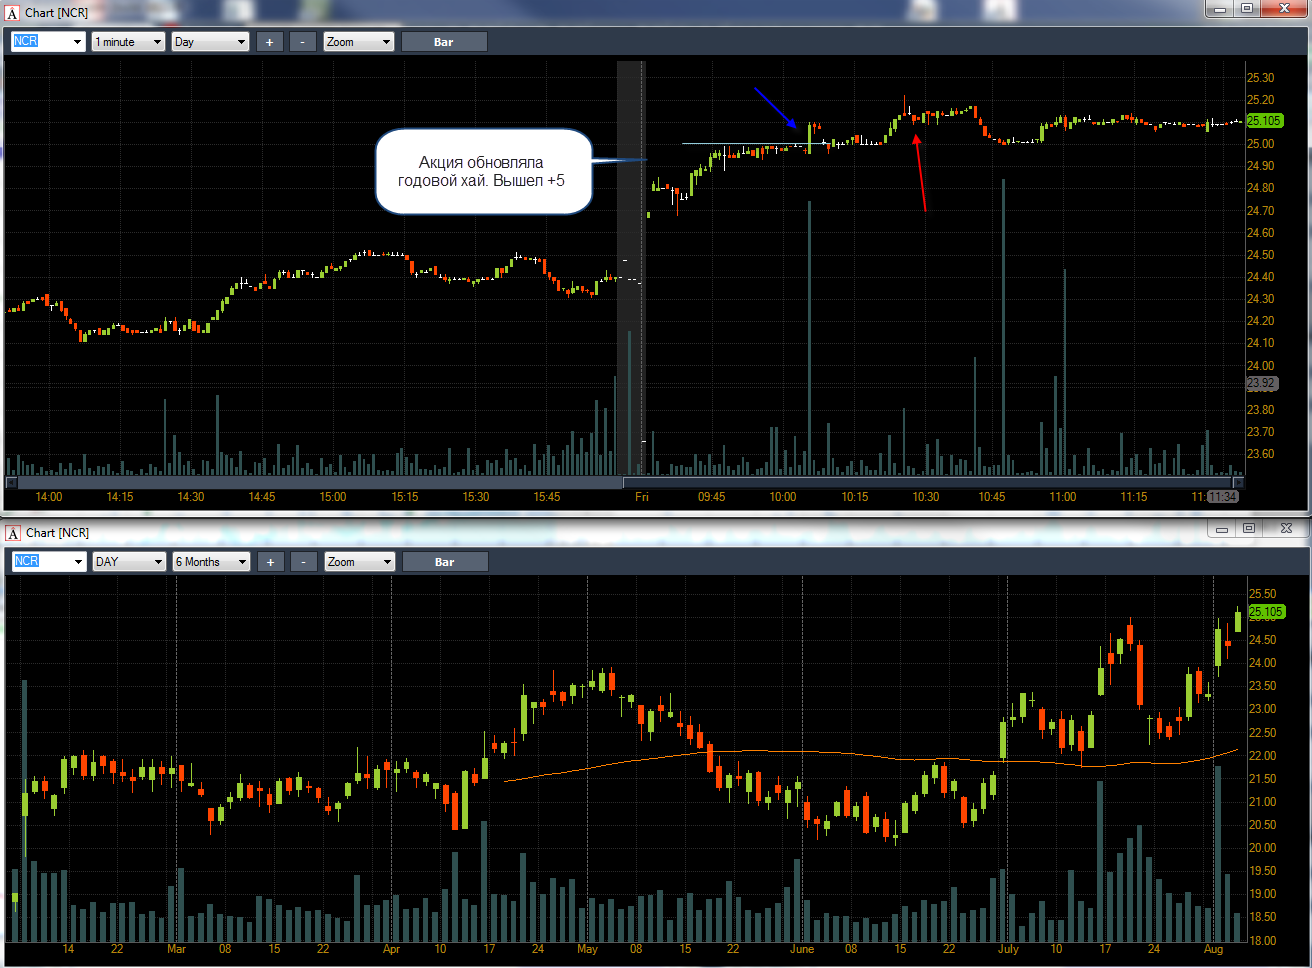
Task: Expand the top chart Zoom dropdown
Action: point(358,42)
